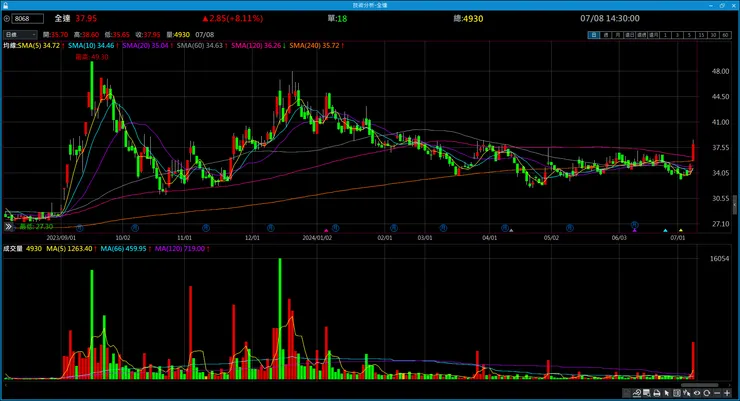Click the 成交量 volume panel label

[x=13, y=249]
